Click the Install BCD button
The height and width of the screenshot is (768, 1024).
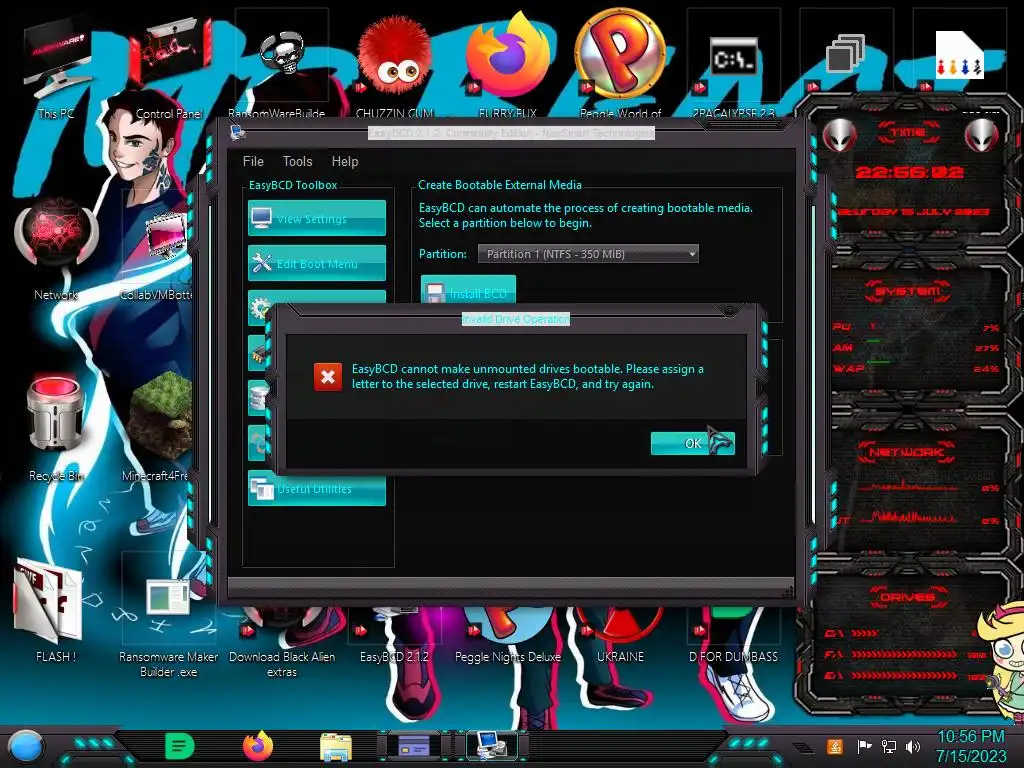[x=468, y=290]
